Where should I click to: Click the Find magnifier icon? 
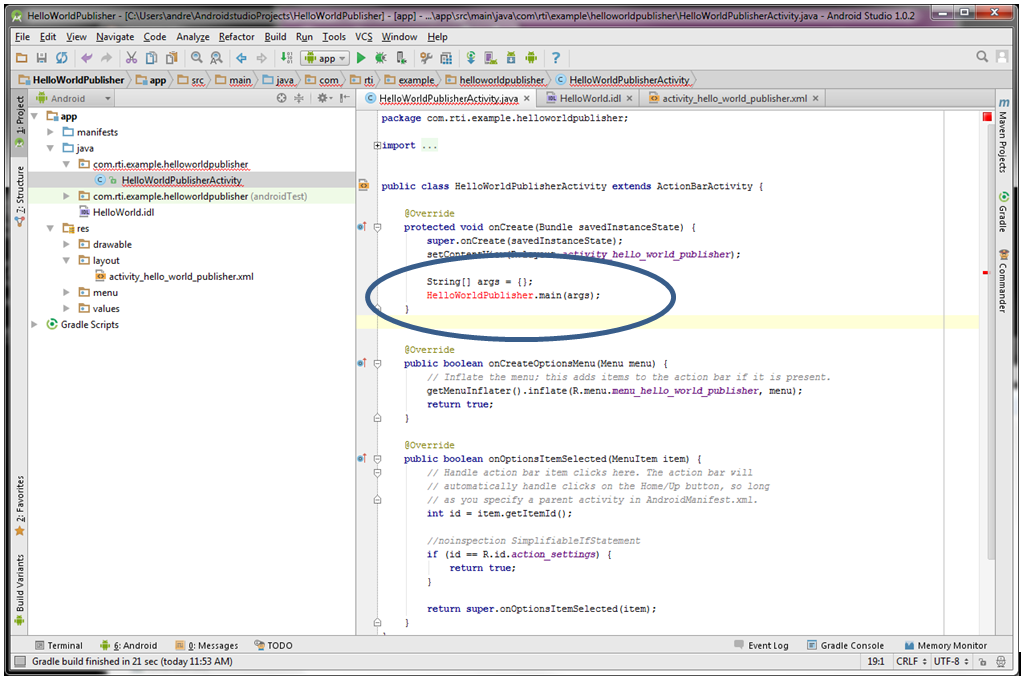tap(196, 58)
